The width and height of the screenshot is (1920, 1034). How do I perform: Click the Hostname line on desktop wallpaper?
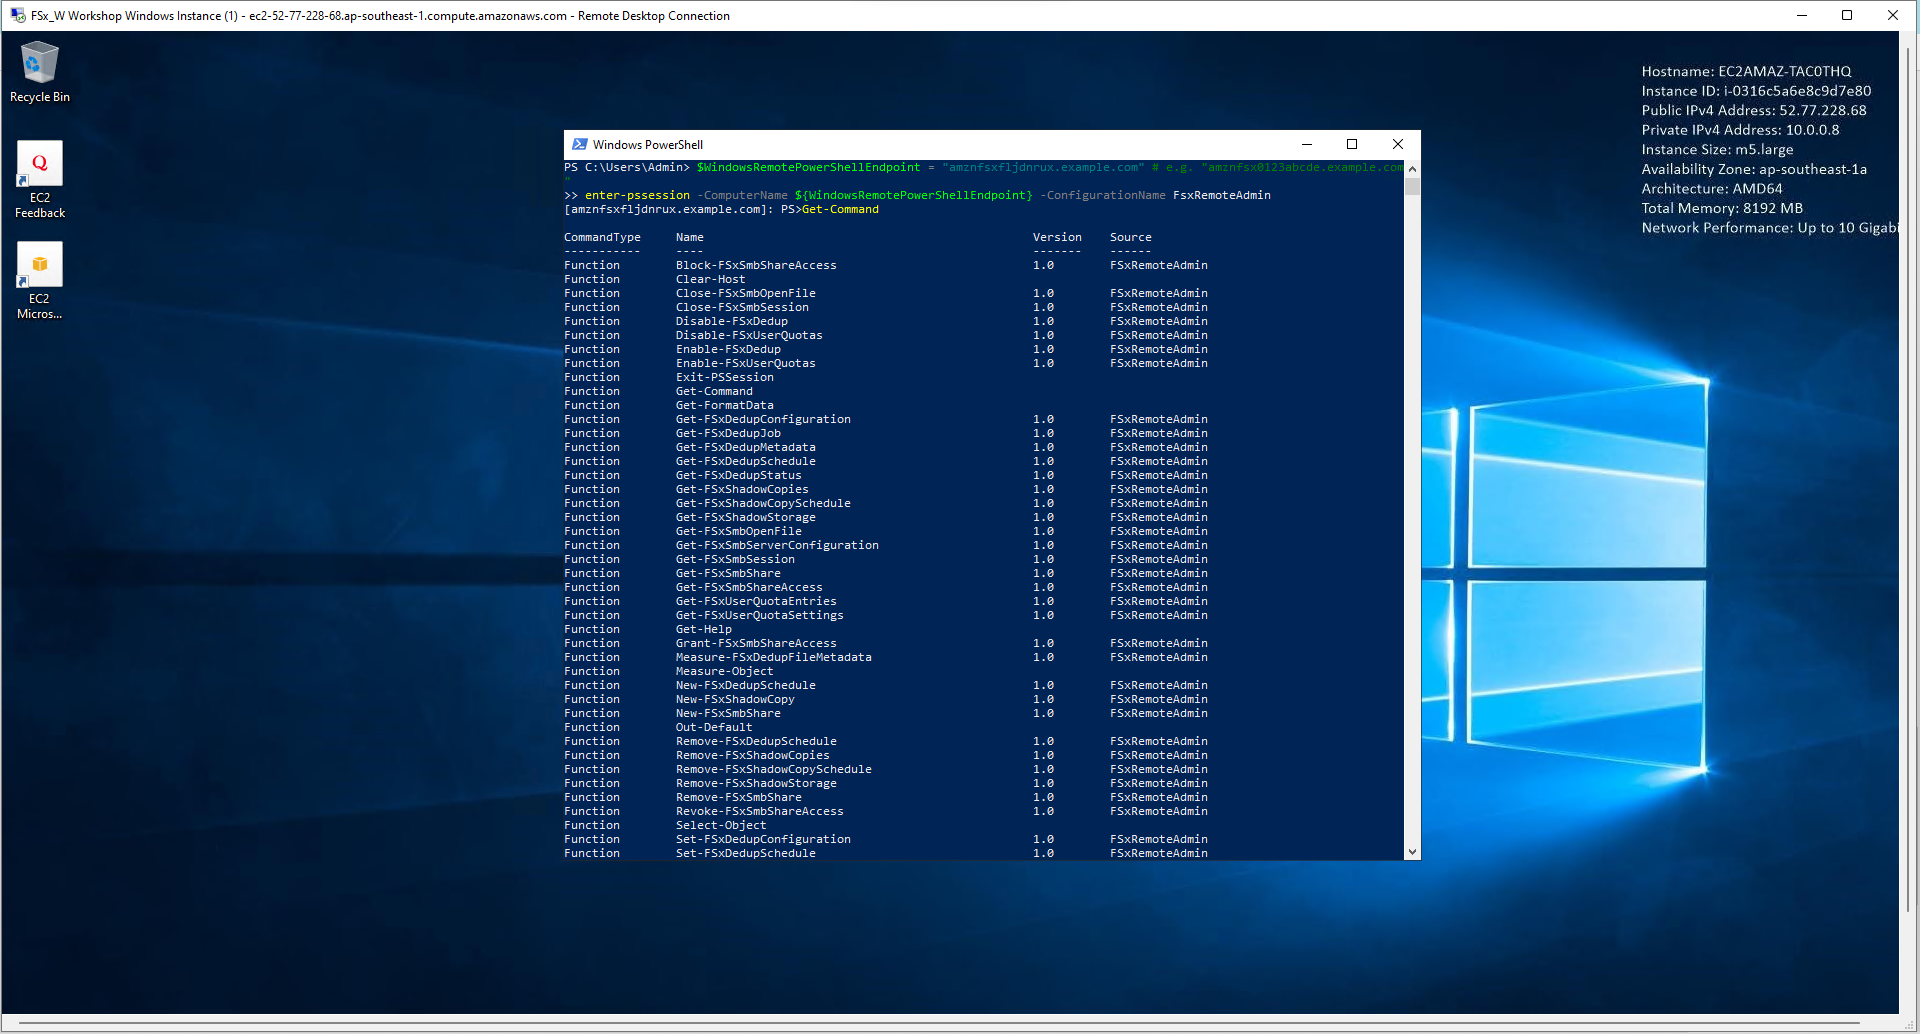point(1746,71)
